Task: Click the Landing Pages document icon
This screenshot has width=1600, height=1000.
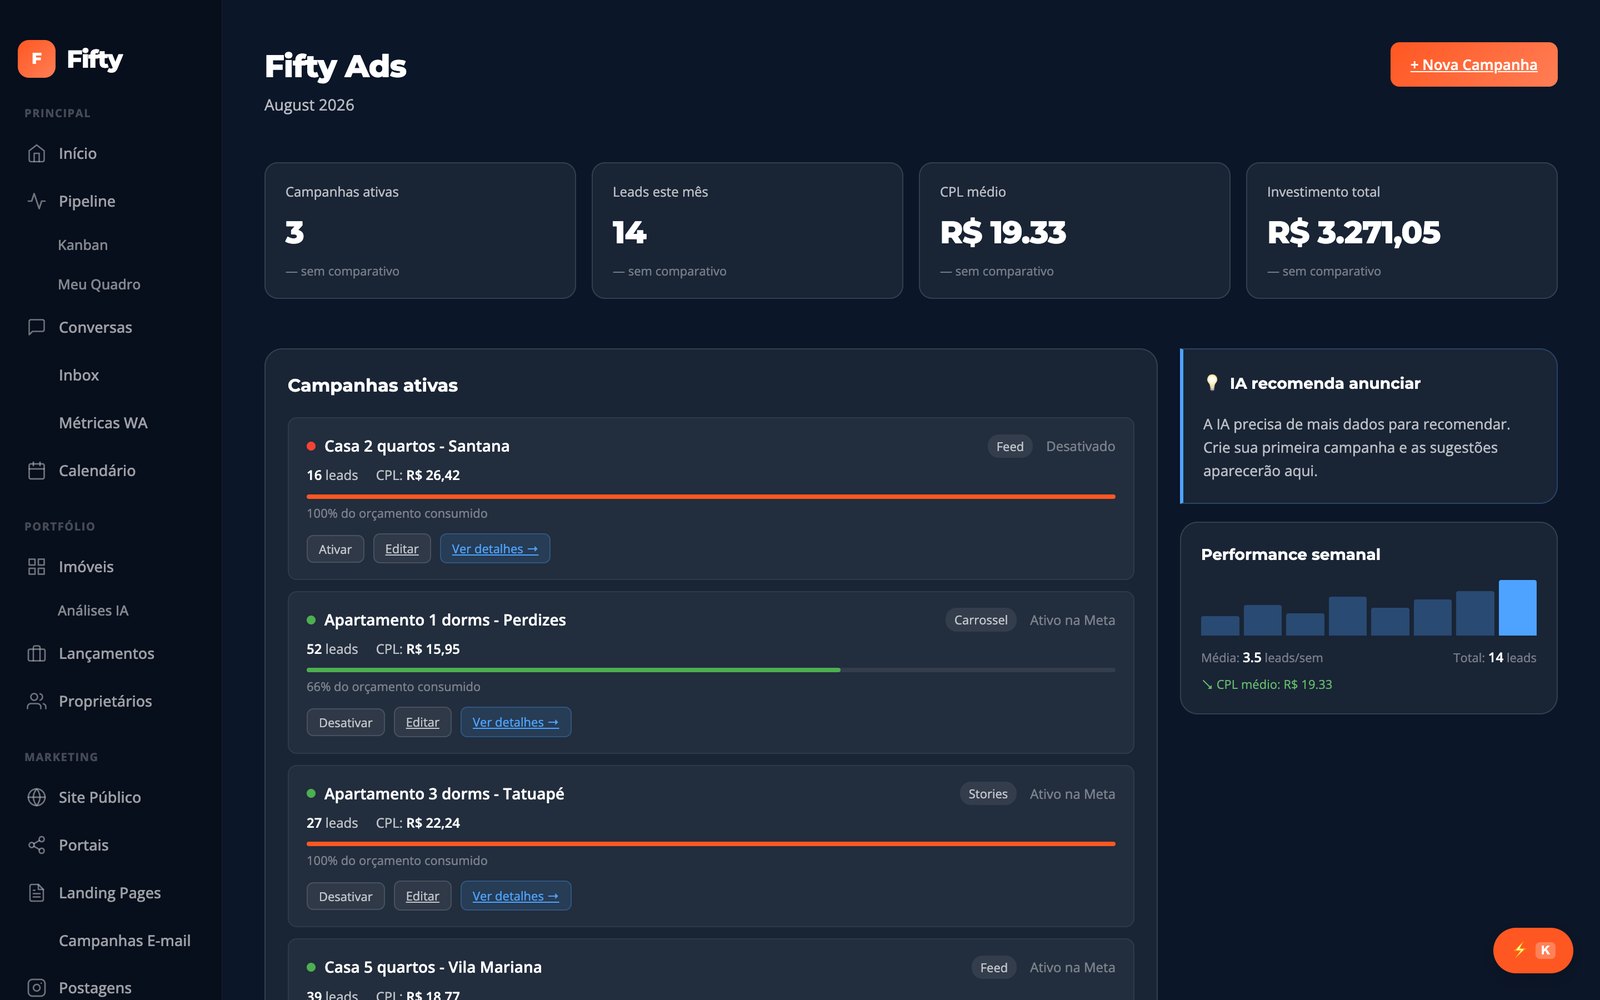Action: [x=37, y=893]
